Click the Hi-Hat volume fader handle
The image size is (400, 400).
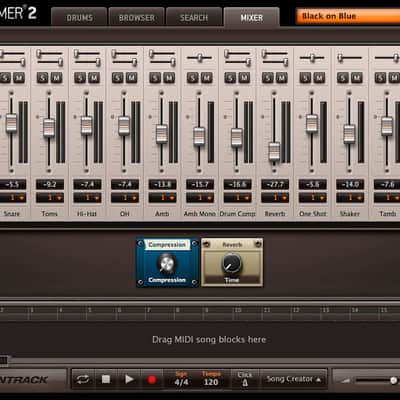click(86, 125)
